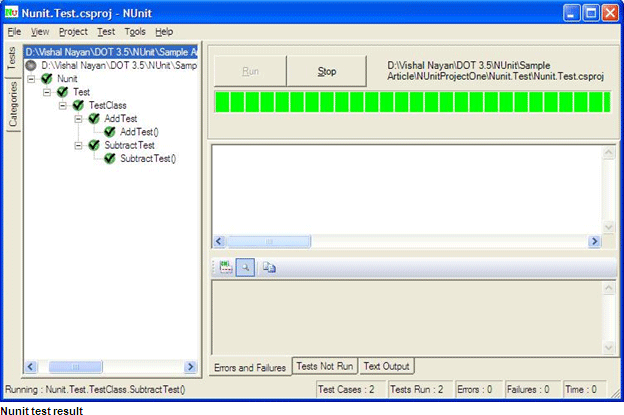Click the stack trace pane scroll down arrow
624x415 pixels.
coord(608,347)
